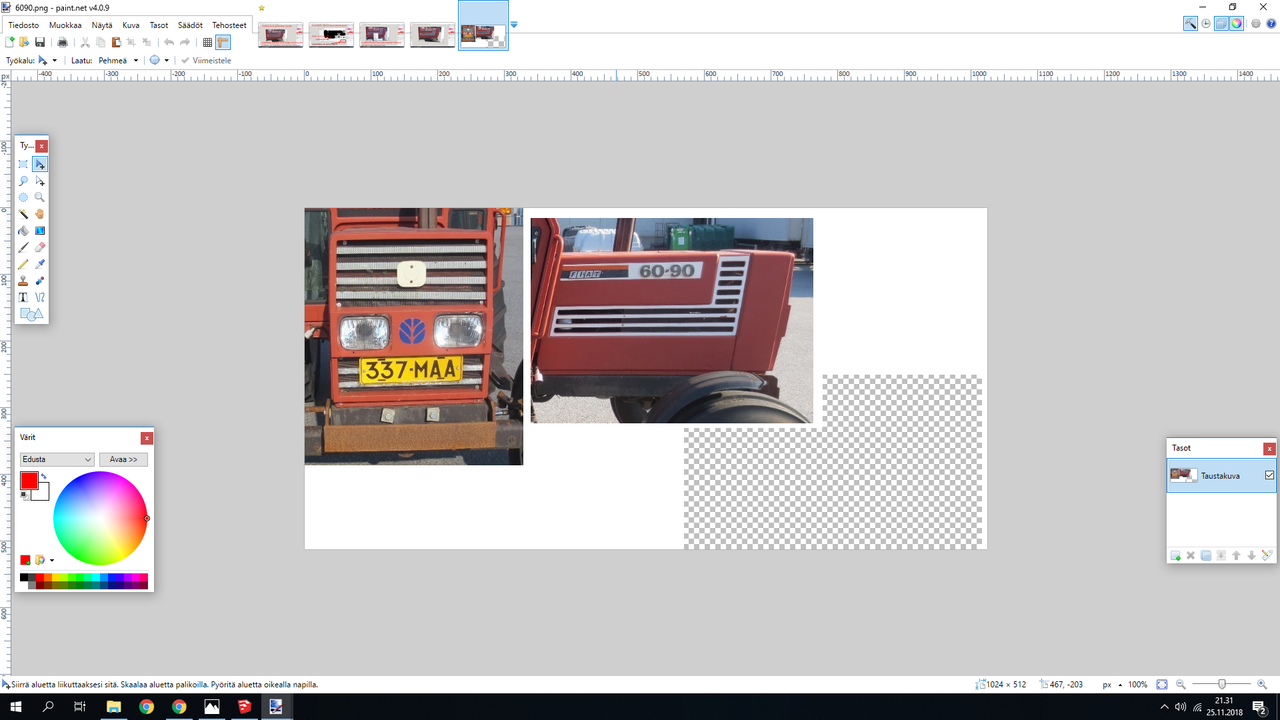Toggle pixel grid display
This screenshot has width=1280, height=720.
coord(207,42)
